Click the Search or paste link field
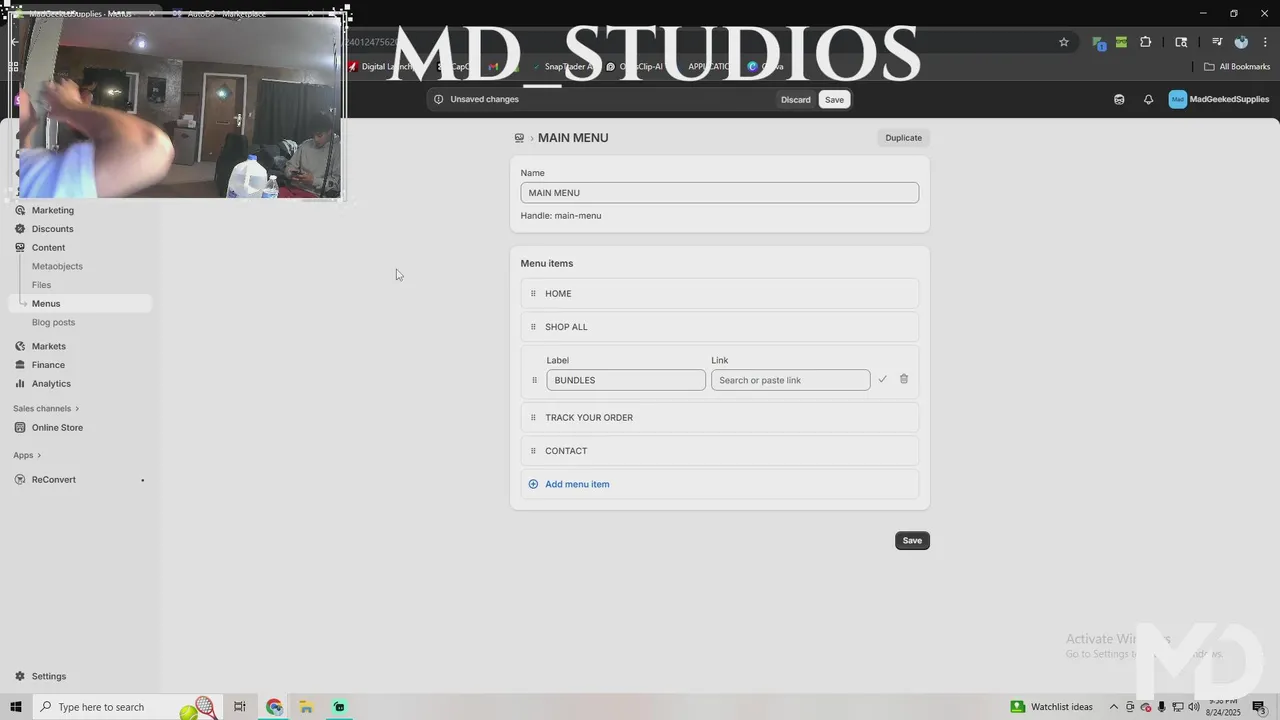 tap(791, 380)
